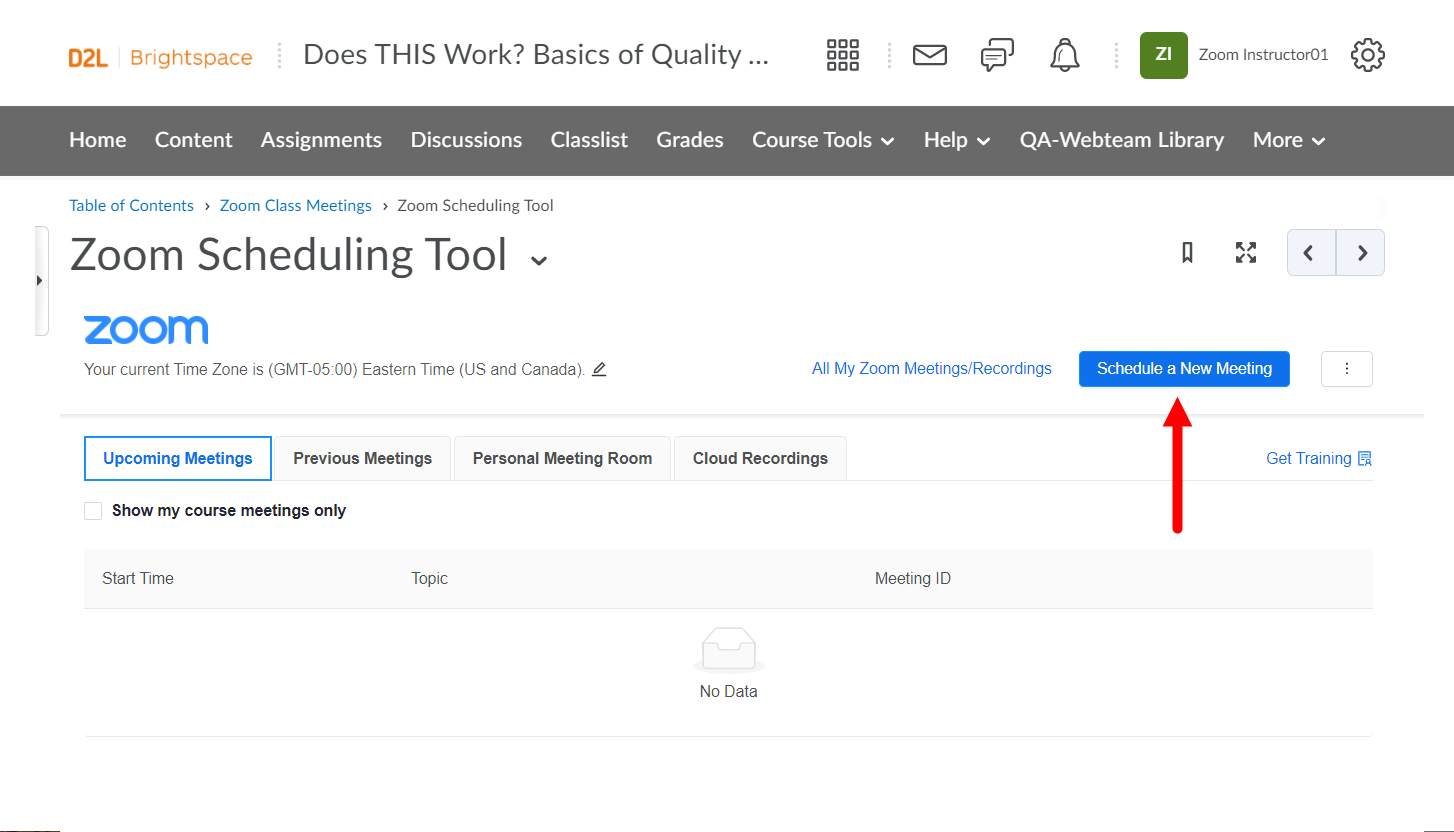This screenshot has height=832, width=1454.
Task: Open the update alerts bell icon
Action: point(1065,55)
